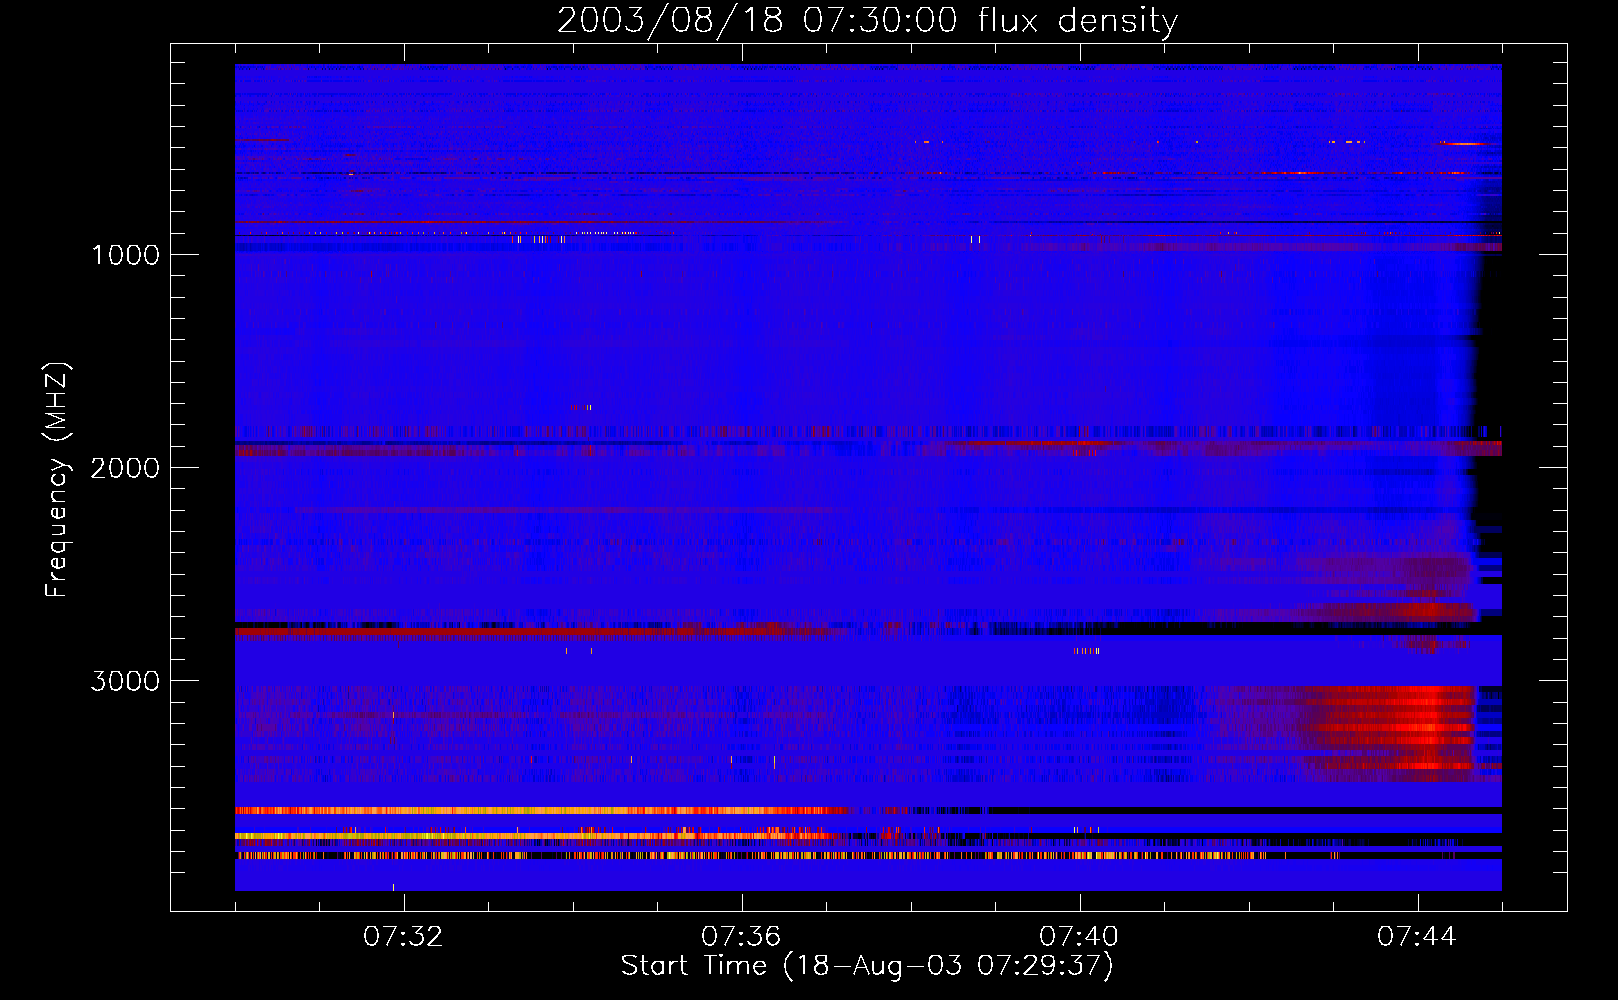Click the "Frequency (MHZ)" axis label
This screenshot has height=1000, width=1618.
coord(57,480)
